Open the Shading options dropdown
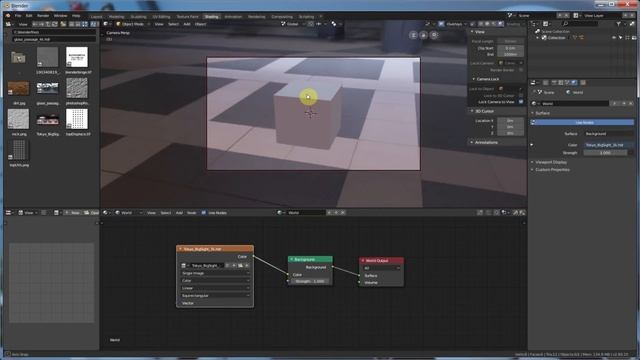This screenshot has height=360, width=640. click(x=515, y=24)
